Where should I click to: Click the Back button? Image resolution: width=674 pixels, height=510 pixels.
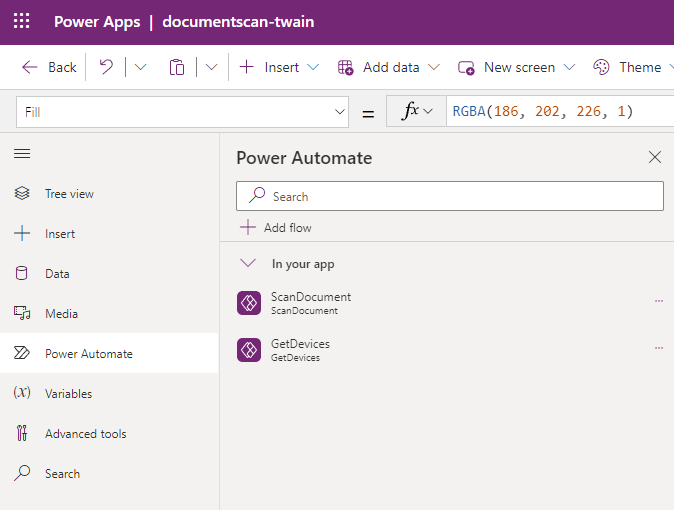click(50, 67)
